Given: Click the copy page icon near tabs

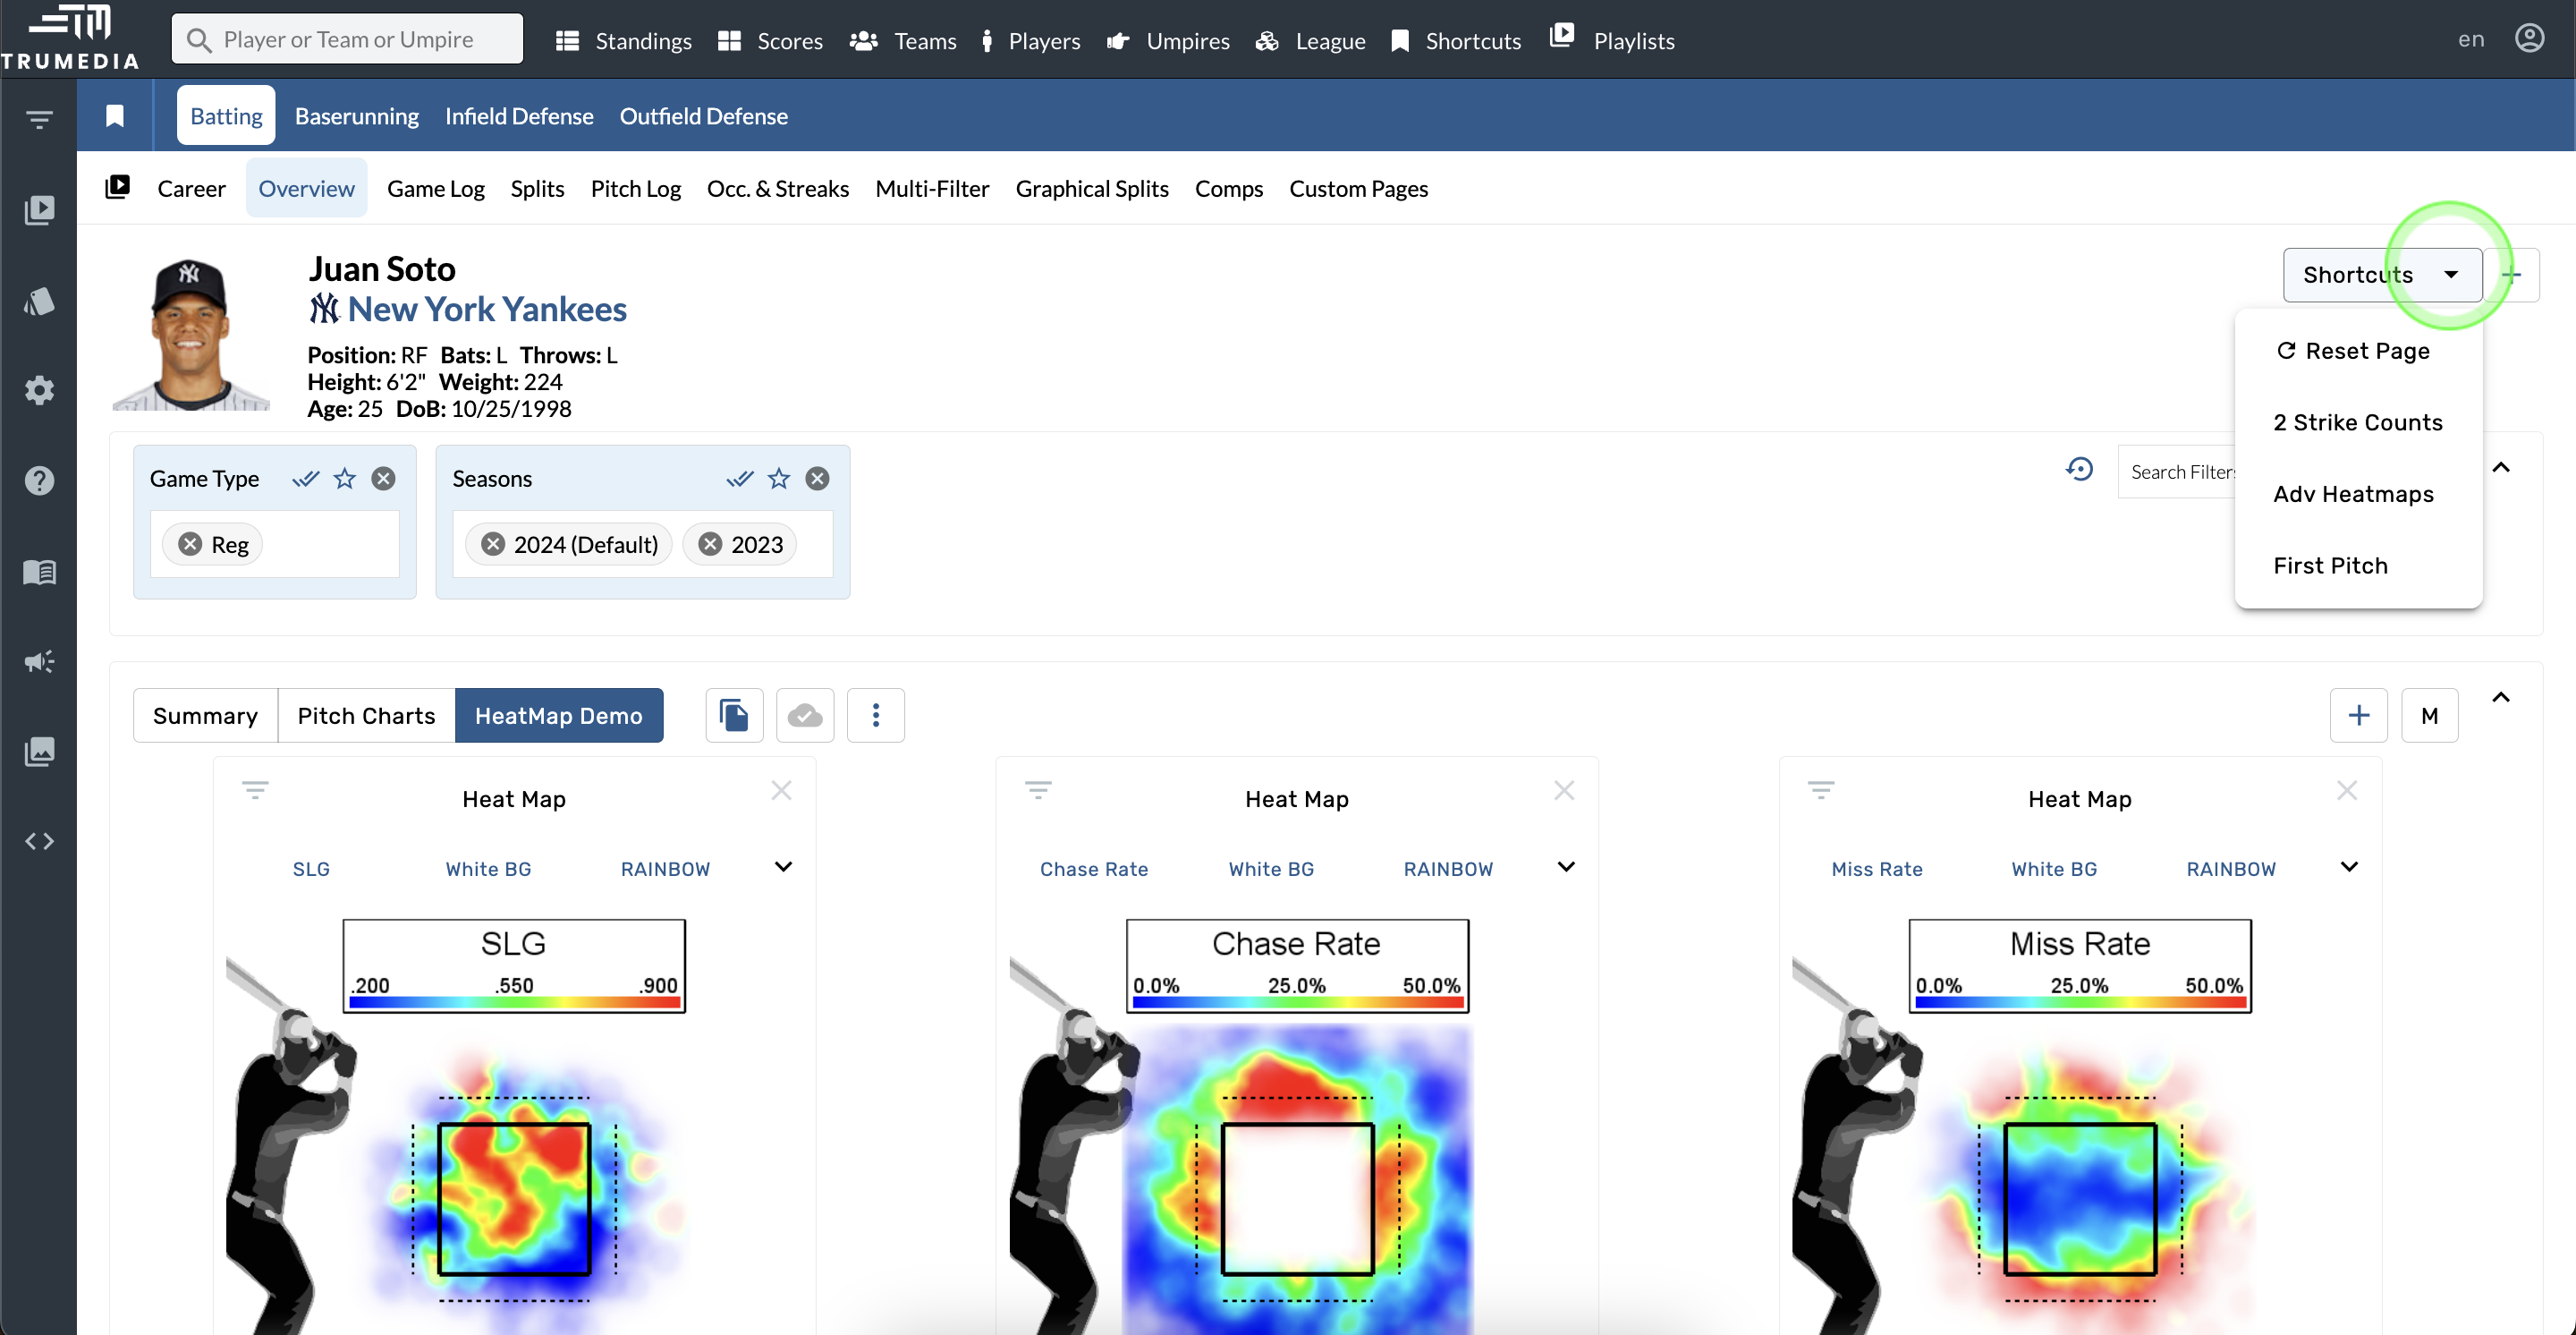Looking at the screenshot, I should click(x=734, y=715).
